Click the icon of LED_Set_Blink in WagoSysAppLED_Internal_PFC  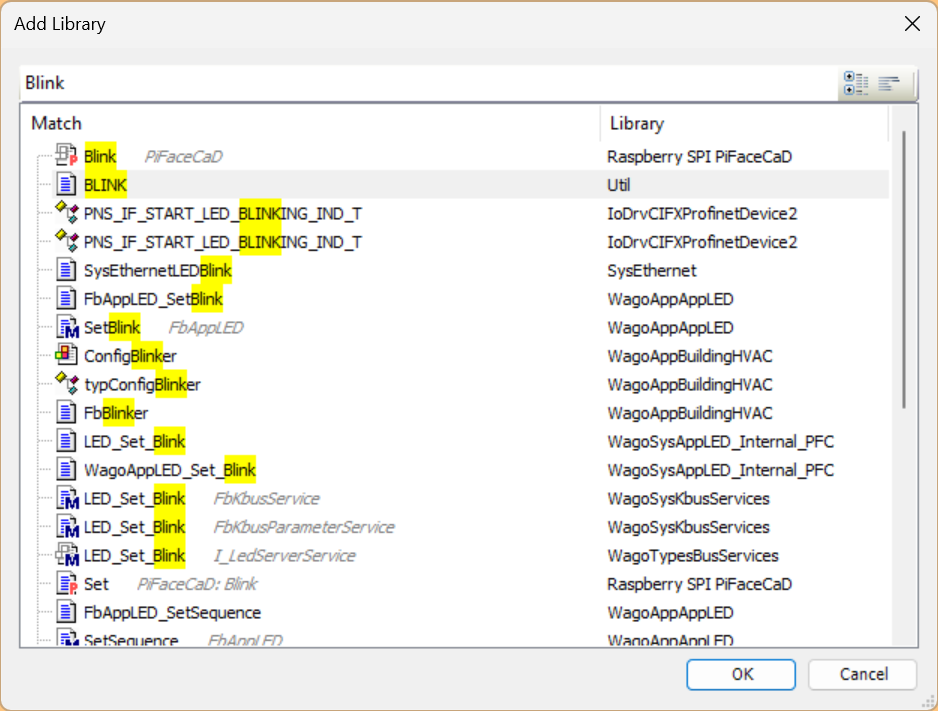pyautogui.click(x=66, y=441)
